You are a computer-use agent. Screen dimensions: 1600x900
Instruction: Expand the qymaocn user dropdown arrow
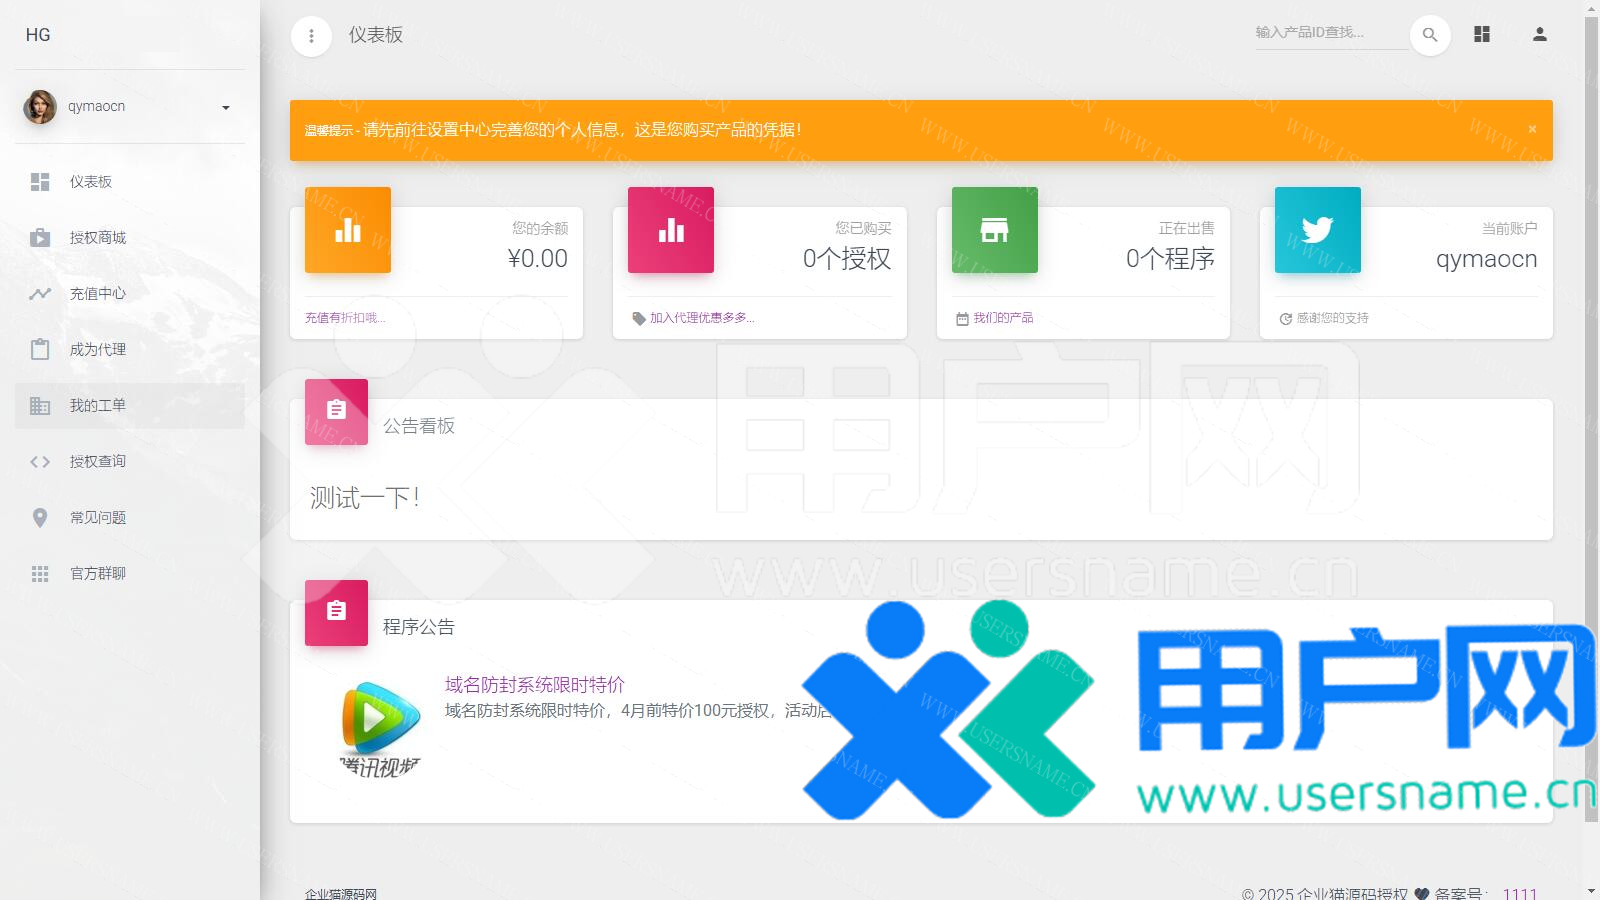[x=226, y=108]
